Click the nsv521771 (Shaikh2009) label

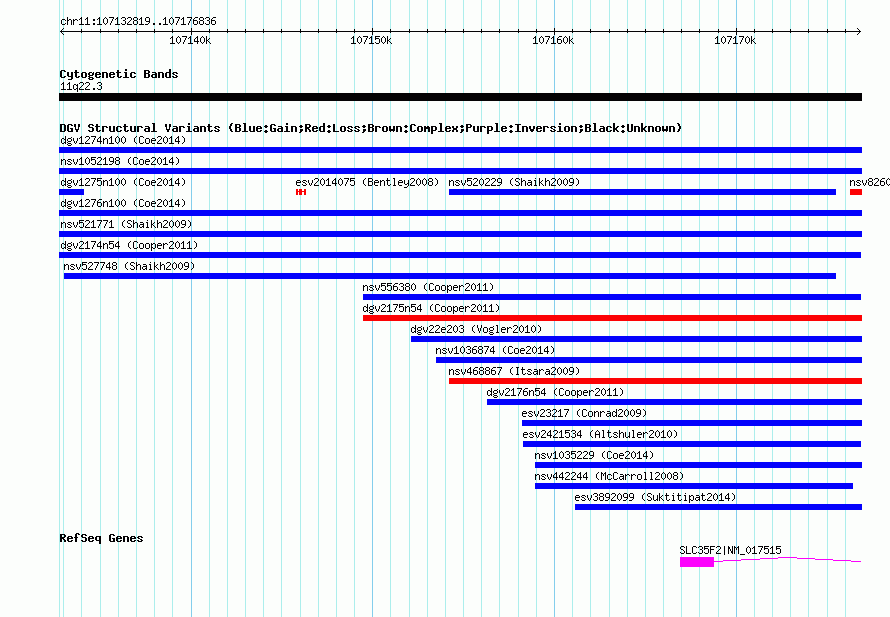tap(126, 224)
